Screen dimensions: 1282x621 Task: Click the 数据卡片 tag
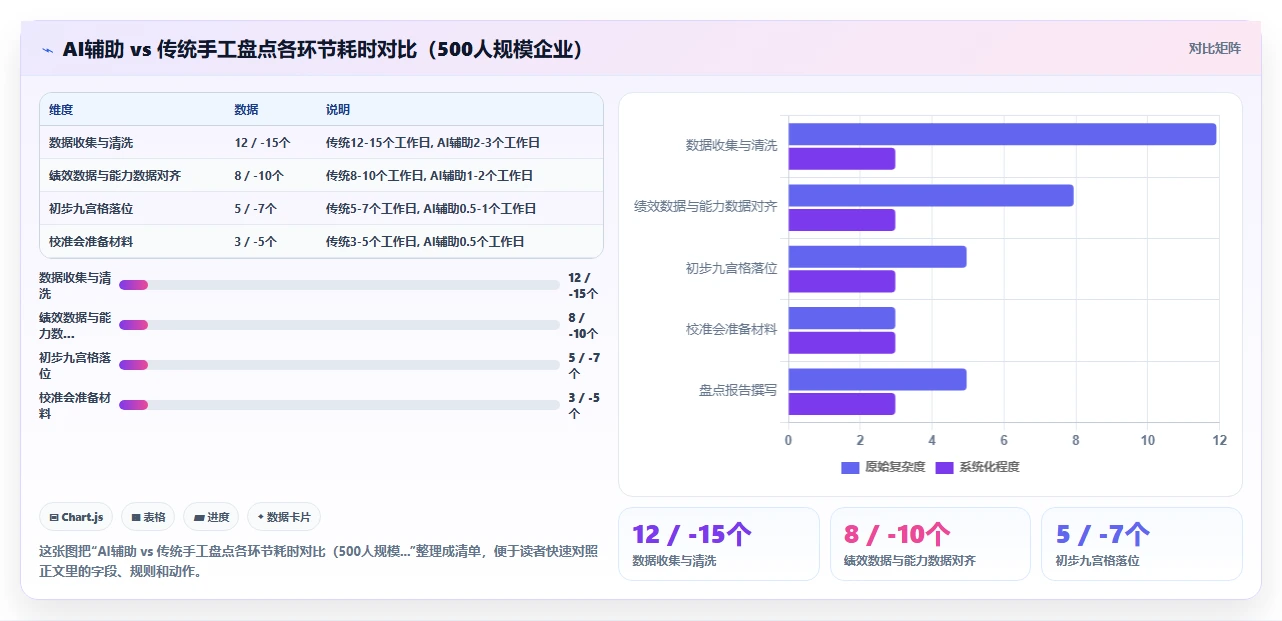click(x=284, y=517)
